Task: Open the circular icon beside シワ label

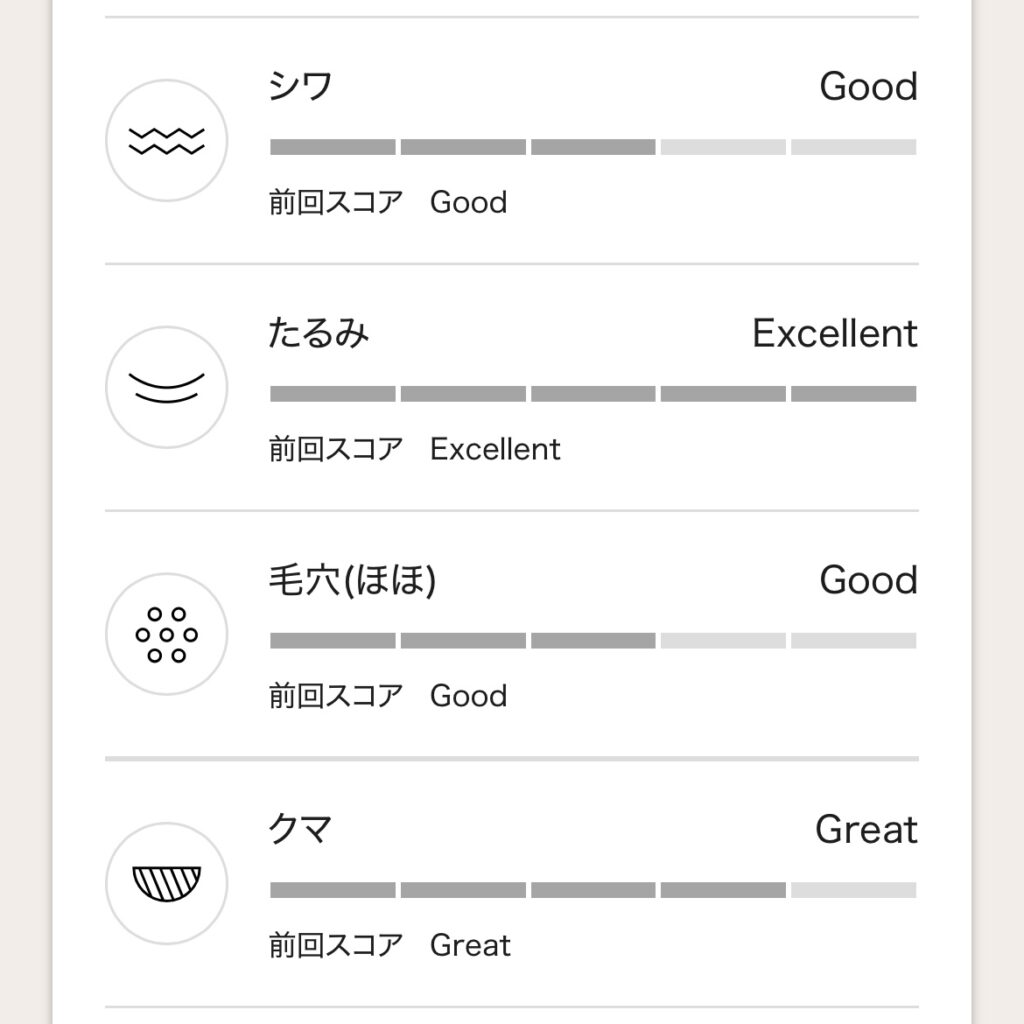Action: click(166, 140)
